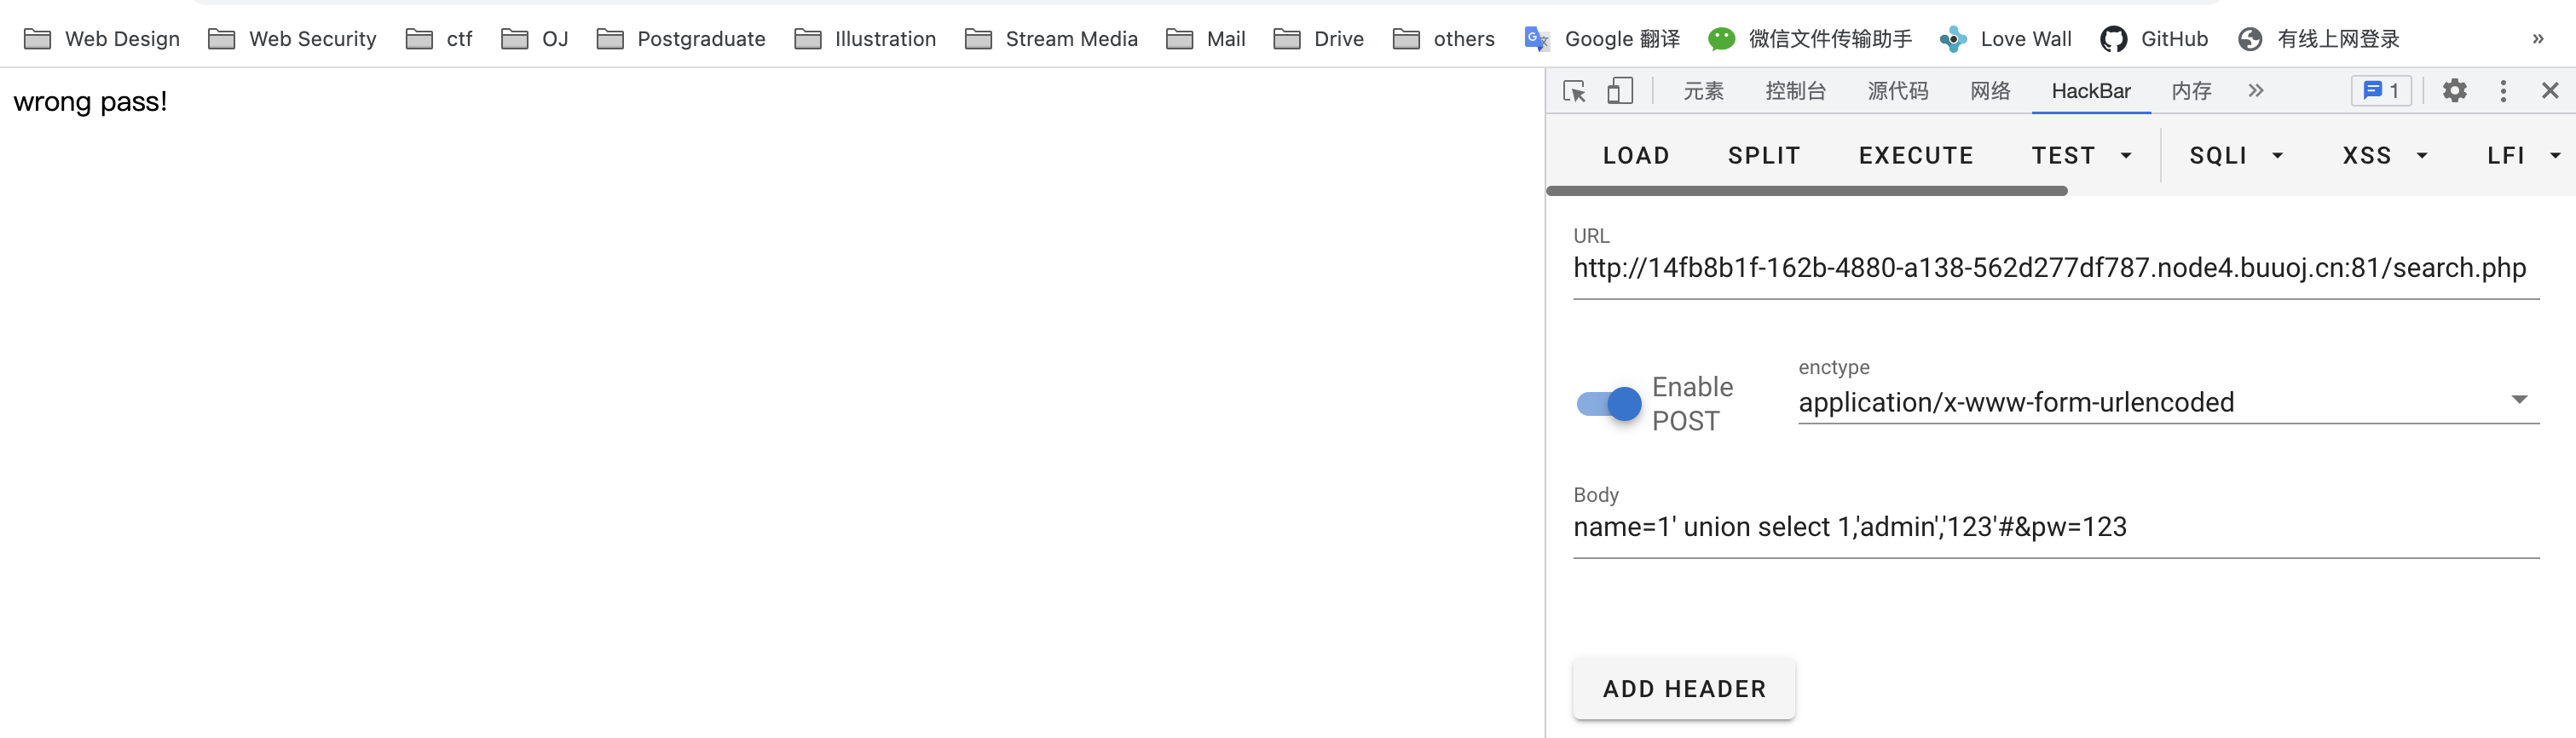Open the XSS dropdown menu
Viewport: 2576px width, 738px height.
pyautogui.click(x=2386, y=156)
